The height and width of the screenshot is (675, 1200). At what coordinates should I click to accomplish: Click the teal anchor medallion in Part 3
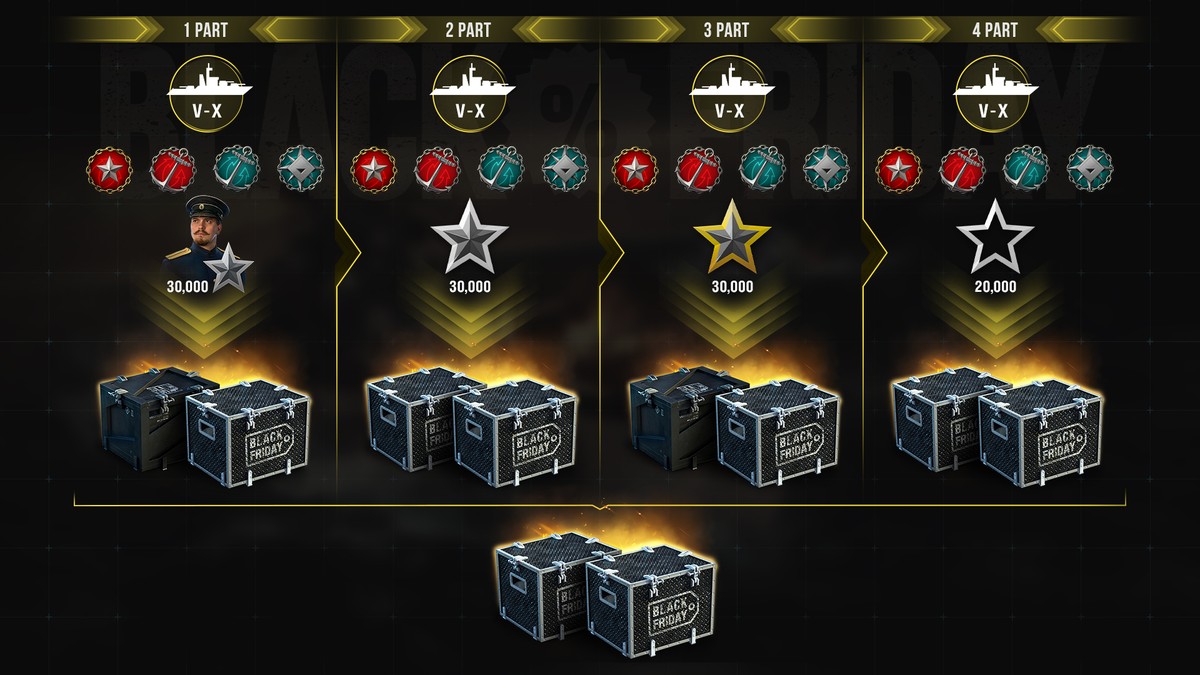[762, 169]
